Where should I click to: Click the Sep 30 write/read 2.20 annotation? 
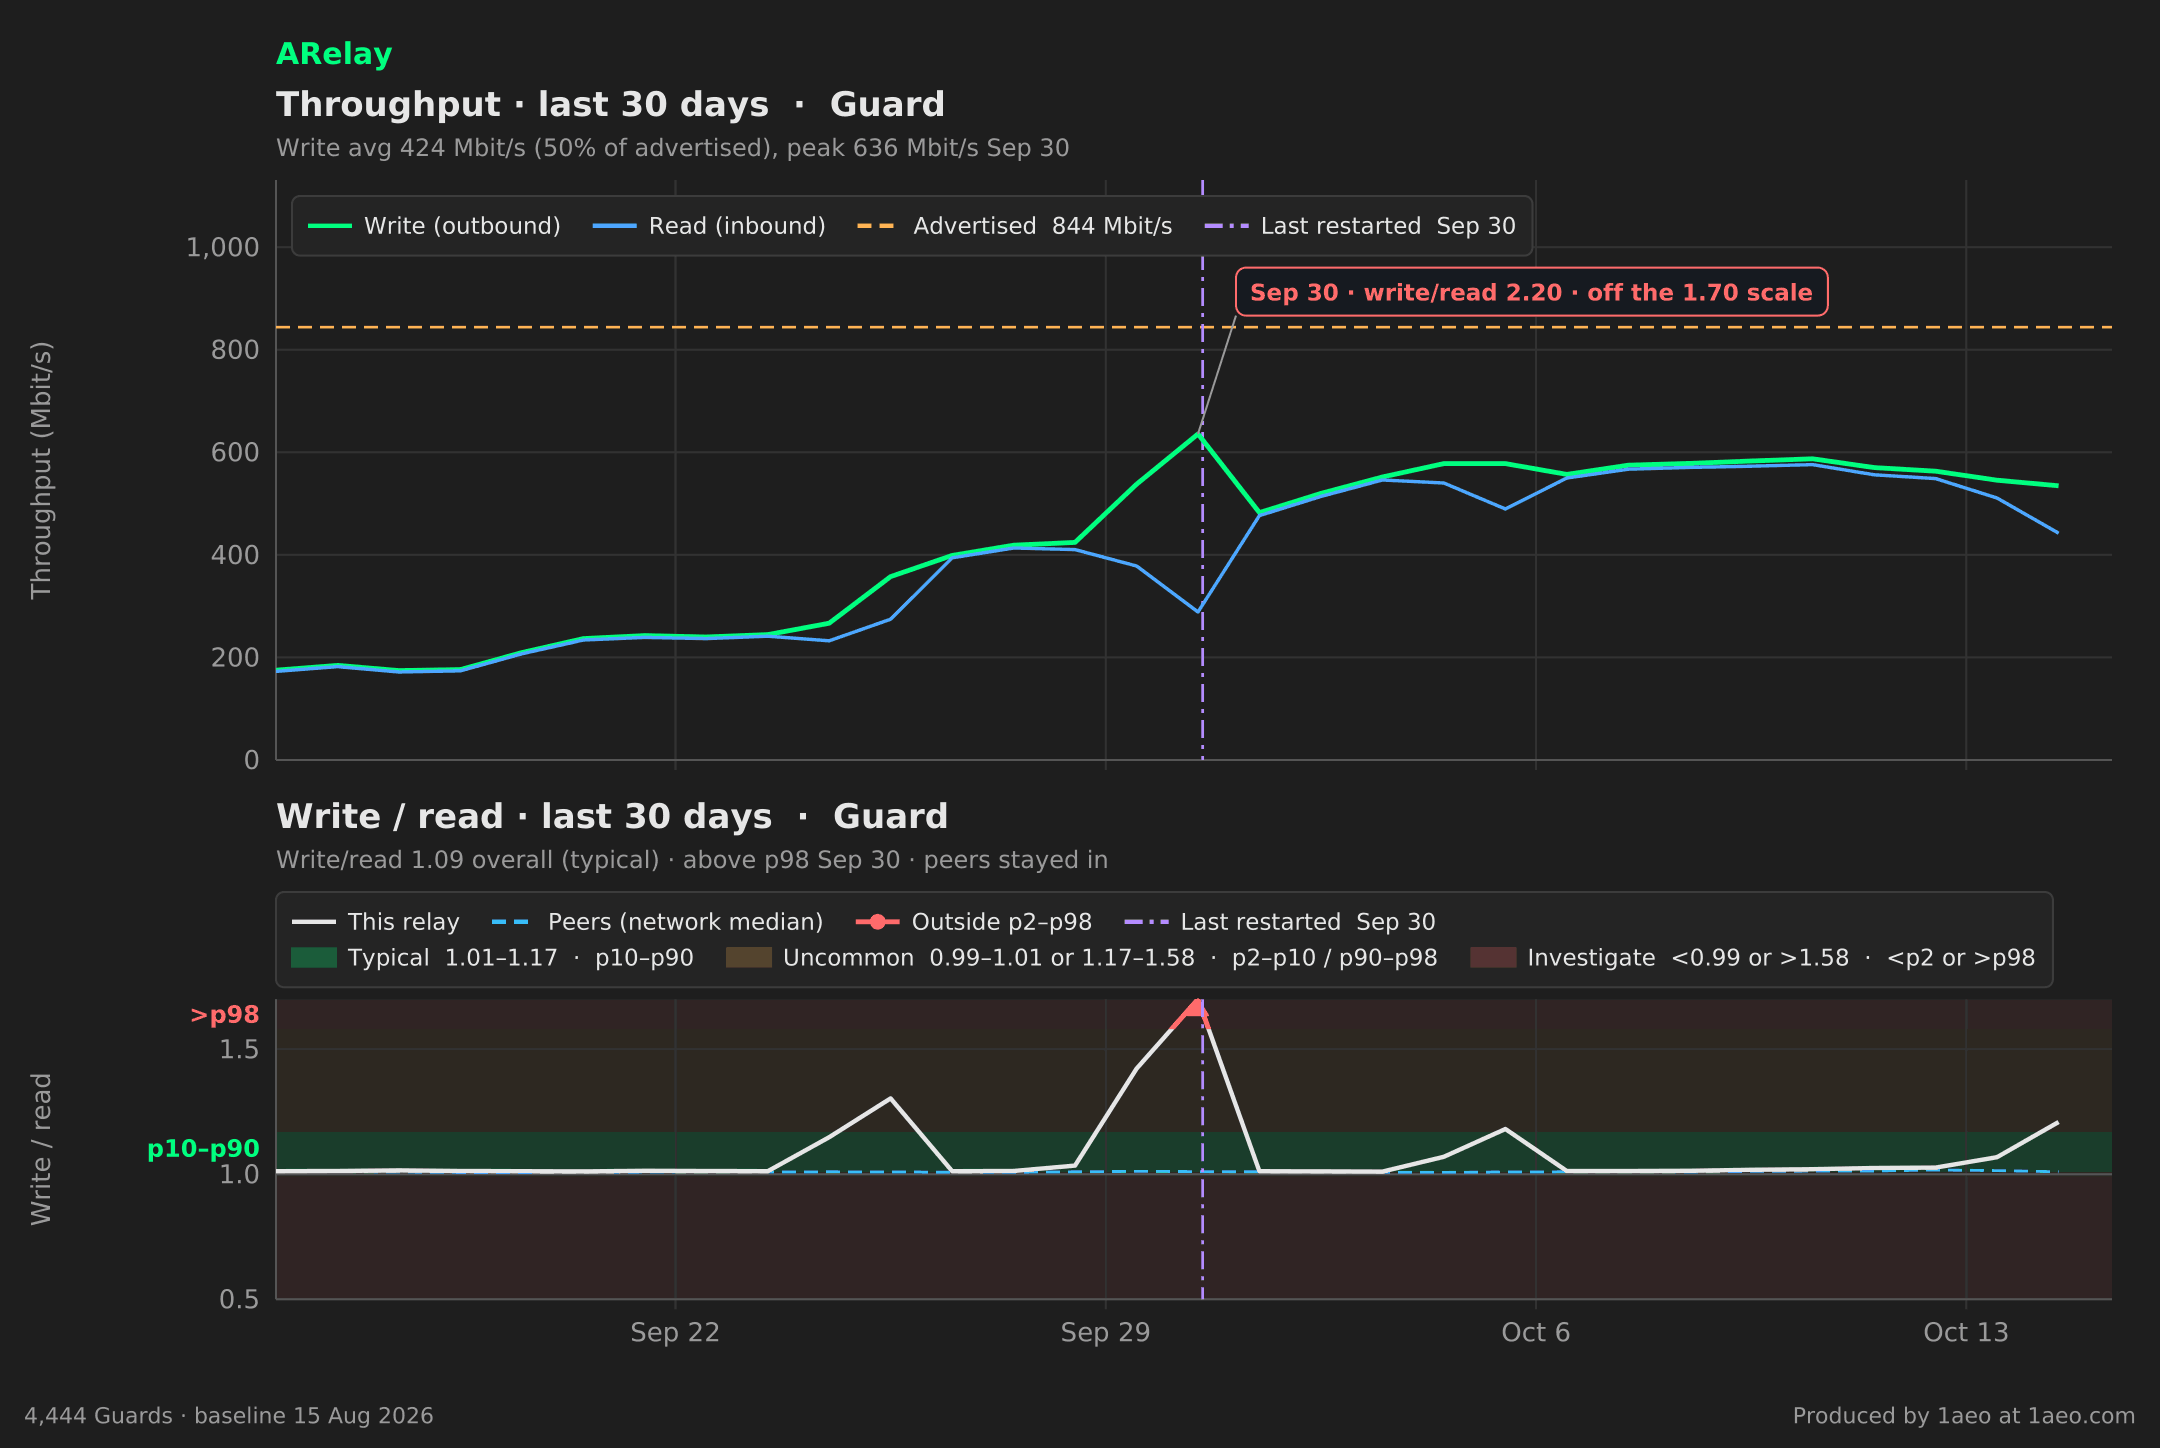1531,292
